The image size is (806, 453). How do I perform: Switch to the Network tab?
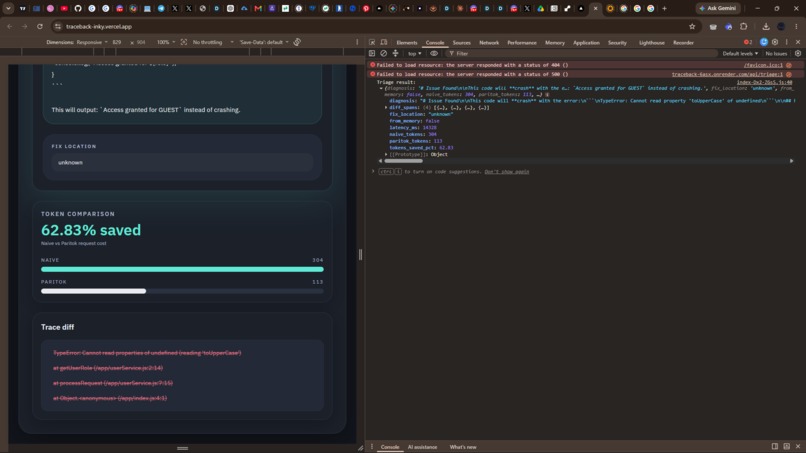(x=489, y=43)
